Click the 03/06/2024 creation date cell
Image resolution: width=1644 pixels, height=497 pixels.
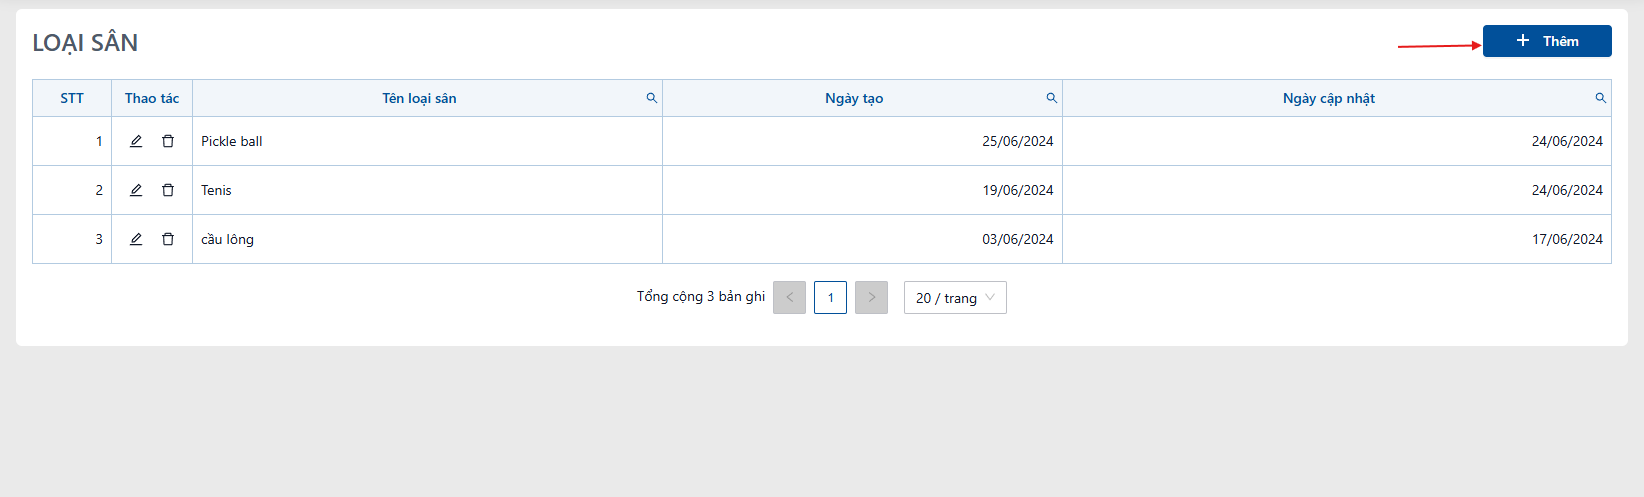coord(862,239)
